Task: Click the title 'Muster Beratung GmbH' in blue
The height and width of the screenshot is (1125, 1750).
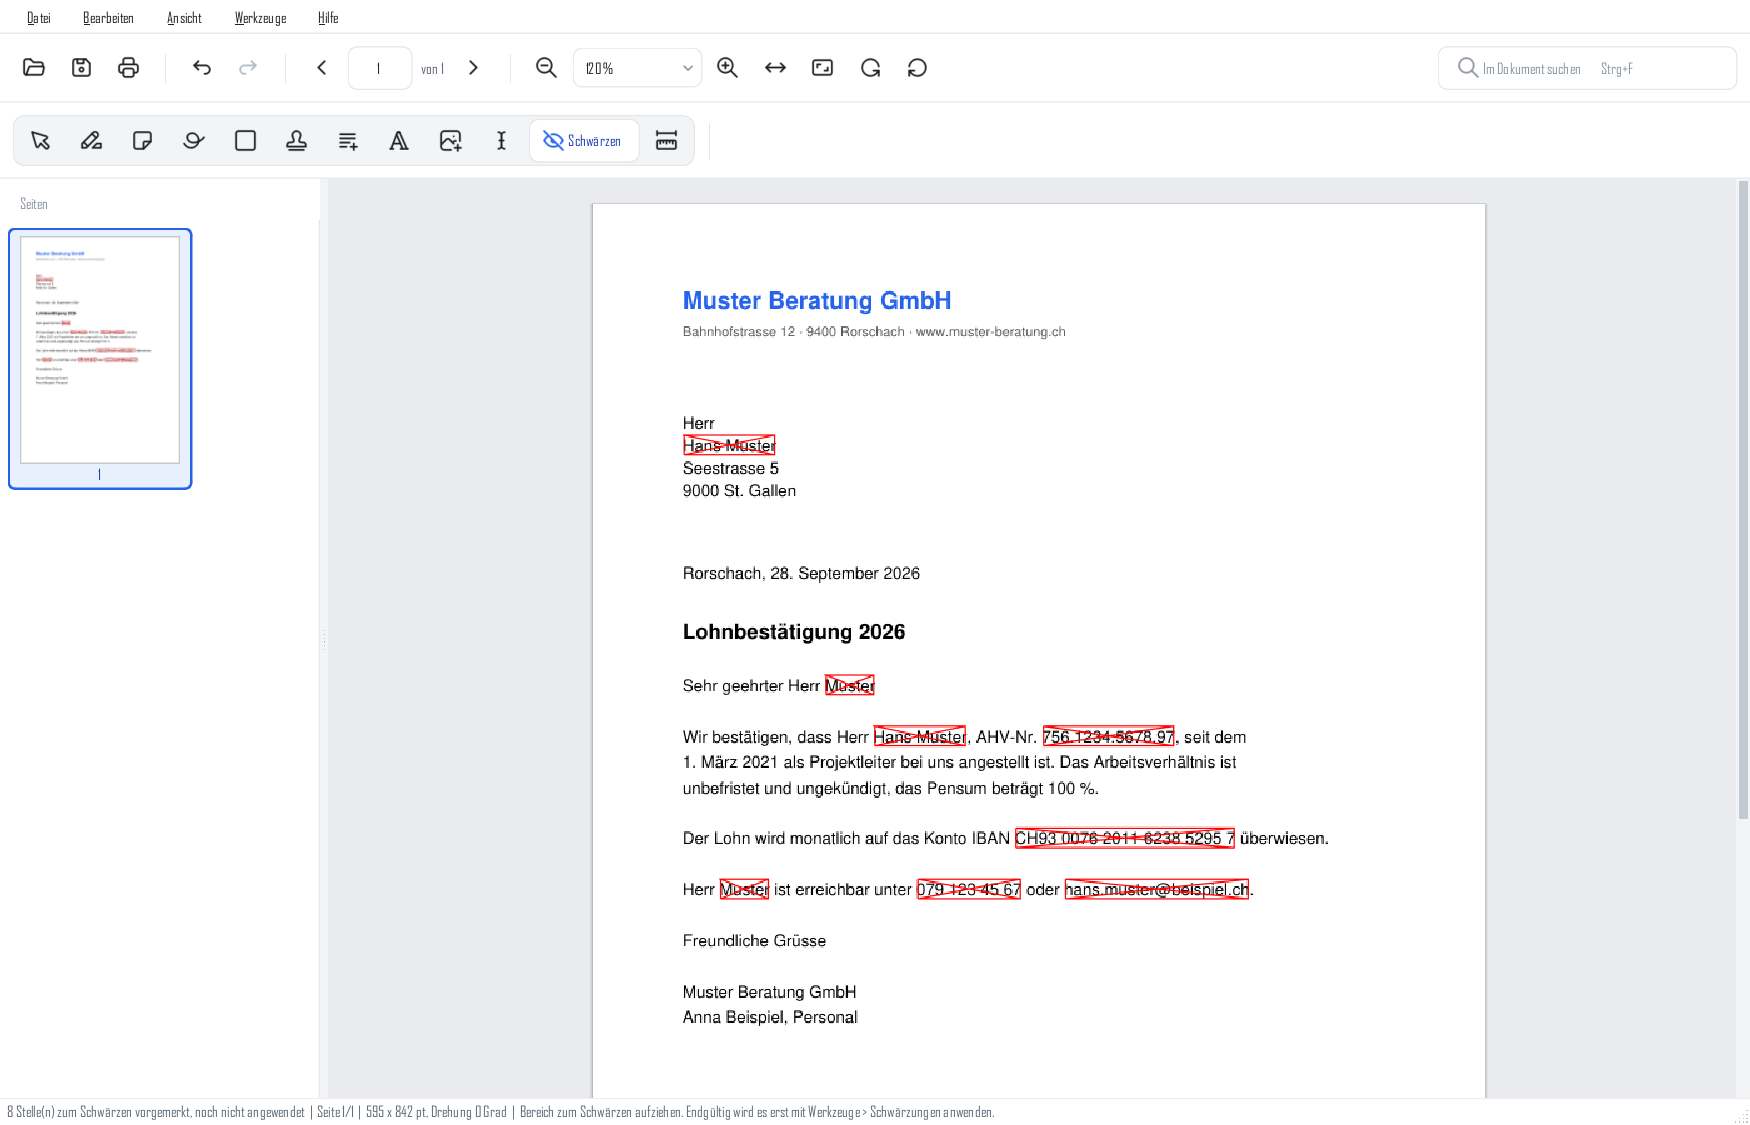Action: point(817,301)
